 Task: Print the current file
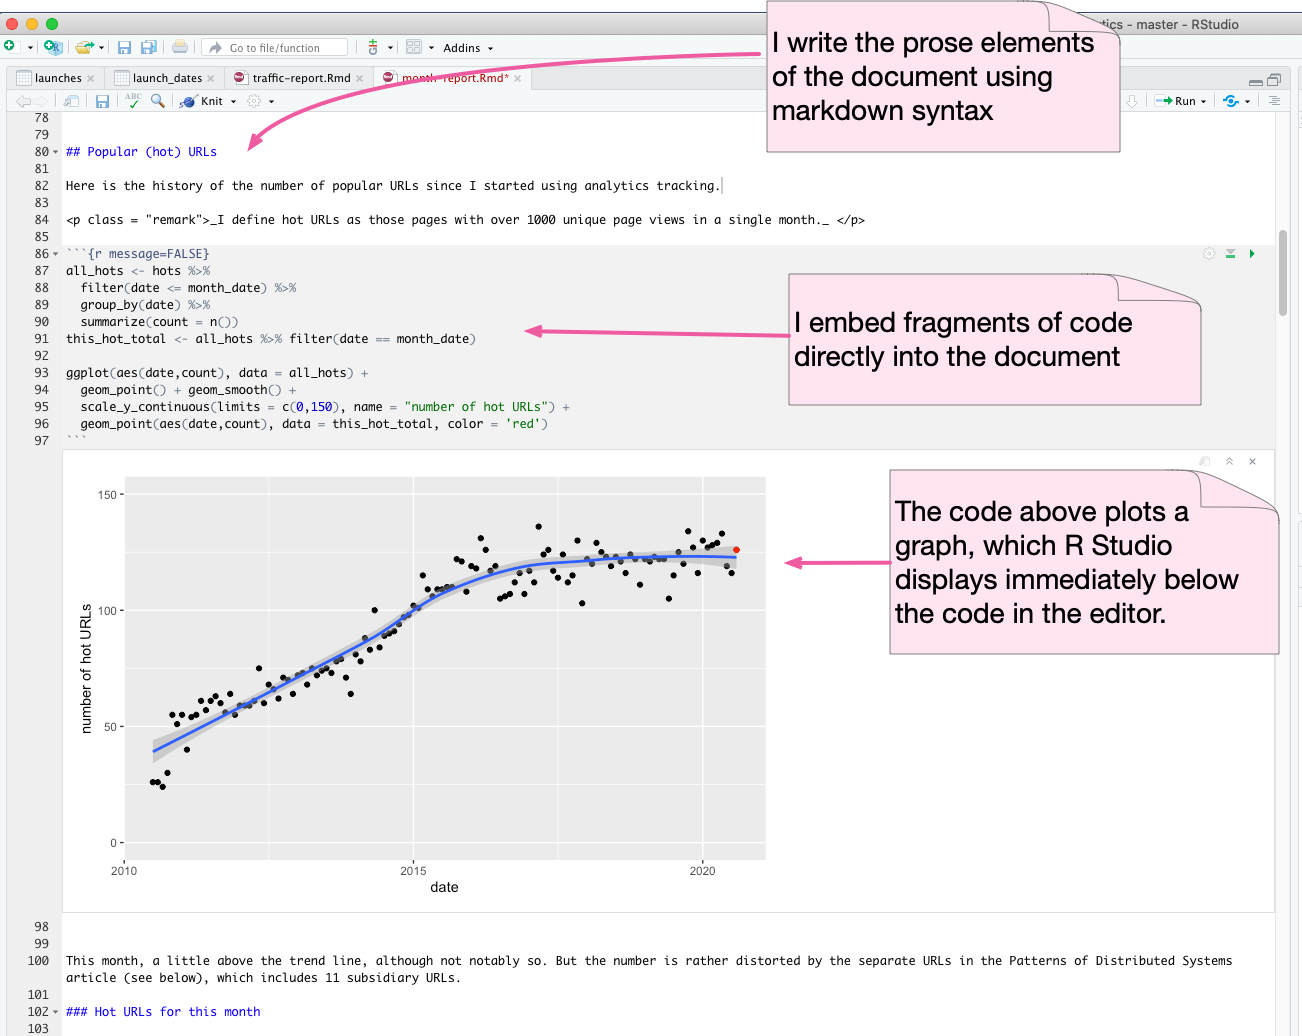(x=180, y=47)
